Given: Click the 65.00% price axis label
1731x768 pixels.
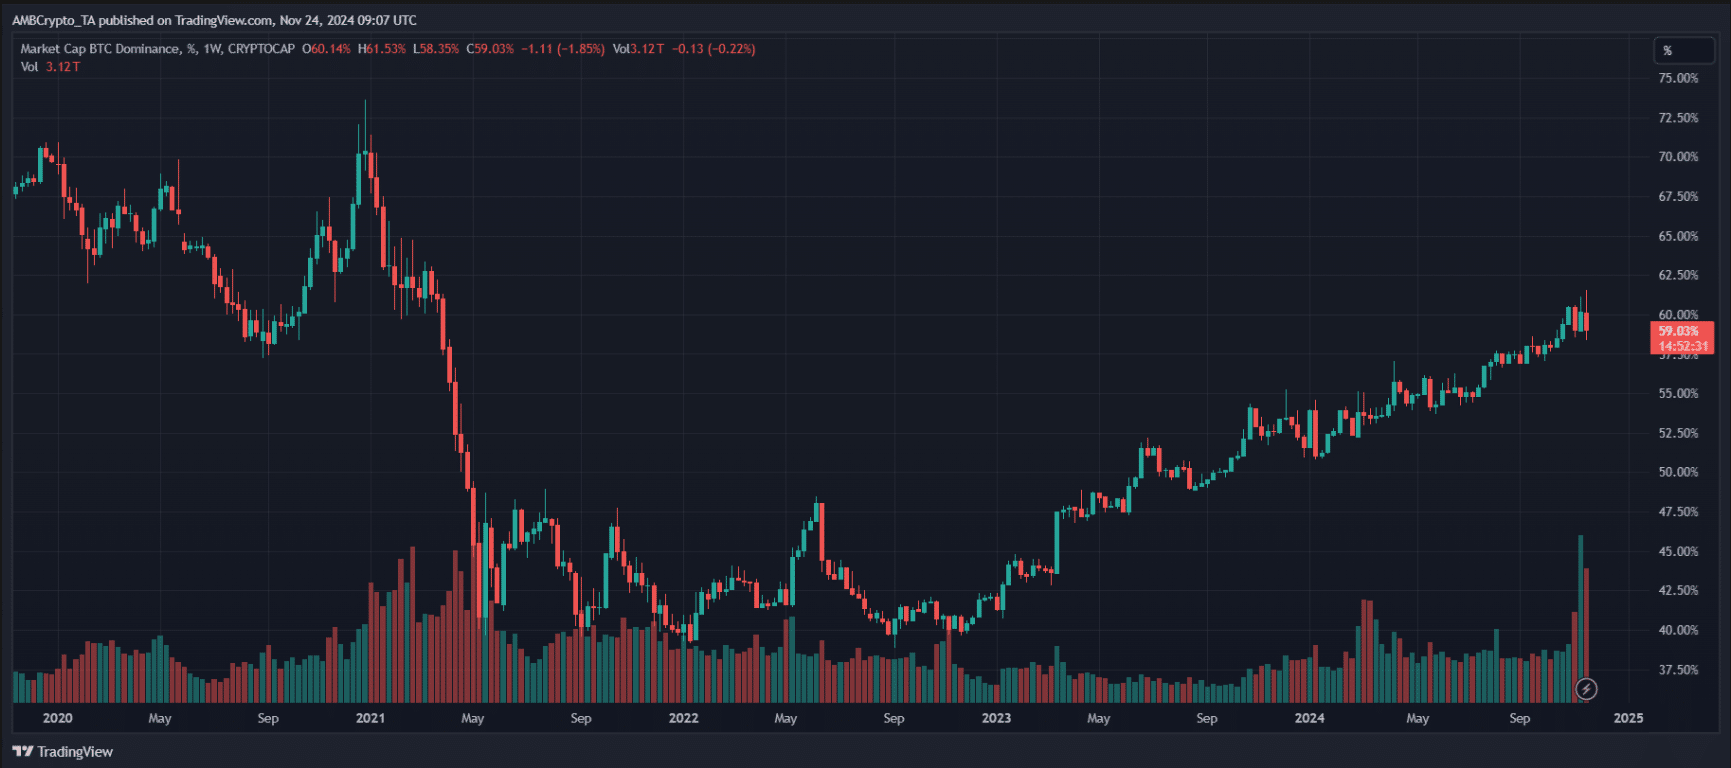Looking at the screenshot, I should pyautogui.click(x=1678, y=237).
